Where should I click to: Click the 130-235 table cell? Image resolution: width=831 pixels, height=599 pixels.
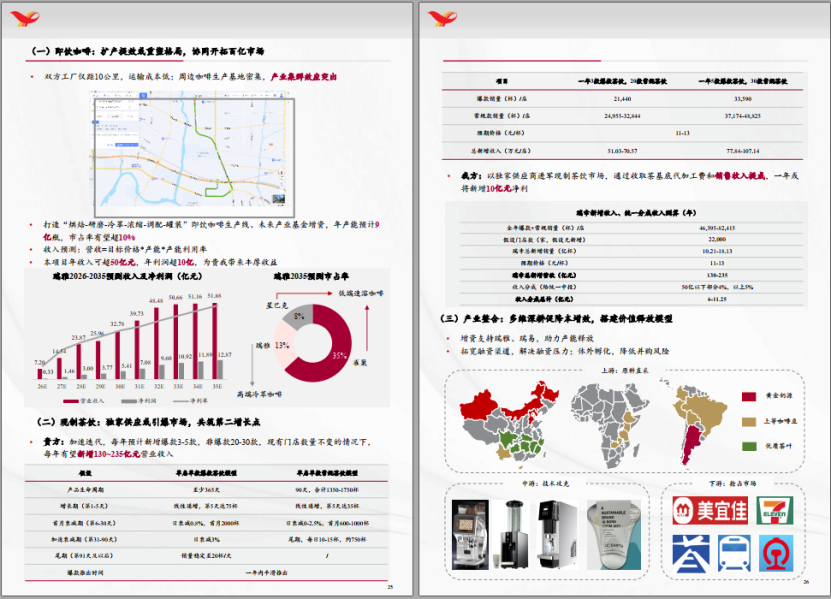click(x=717, y=275)
